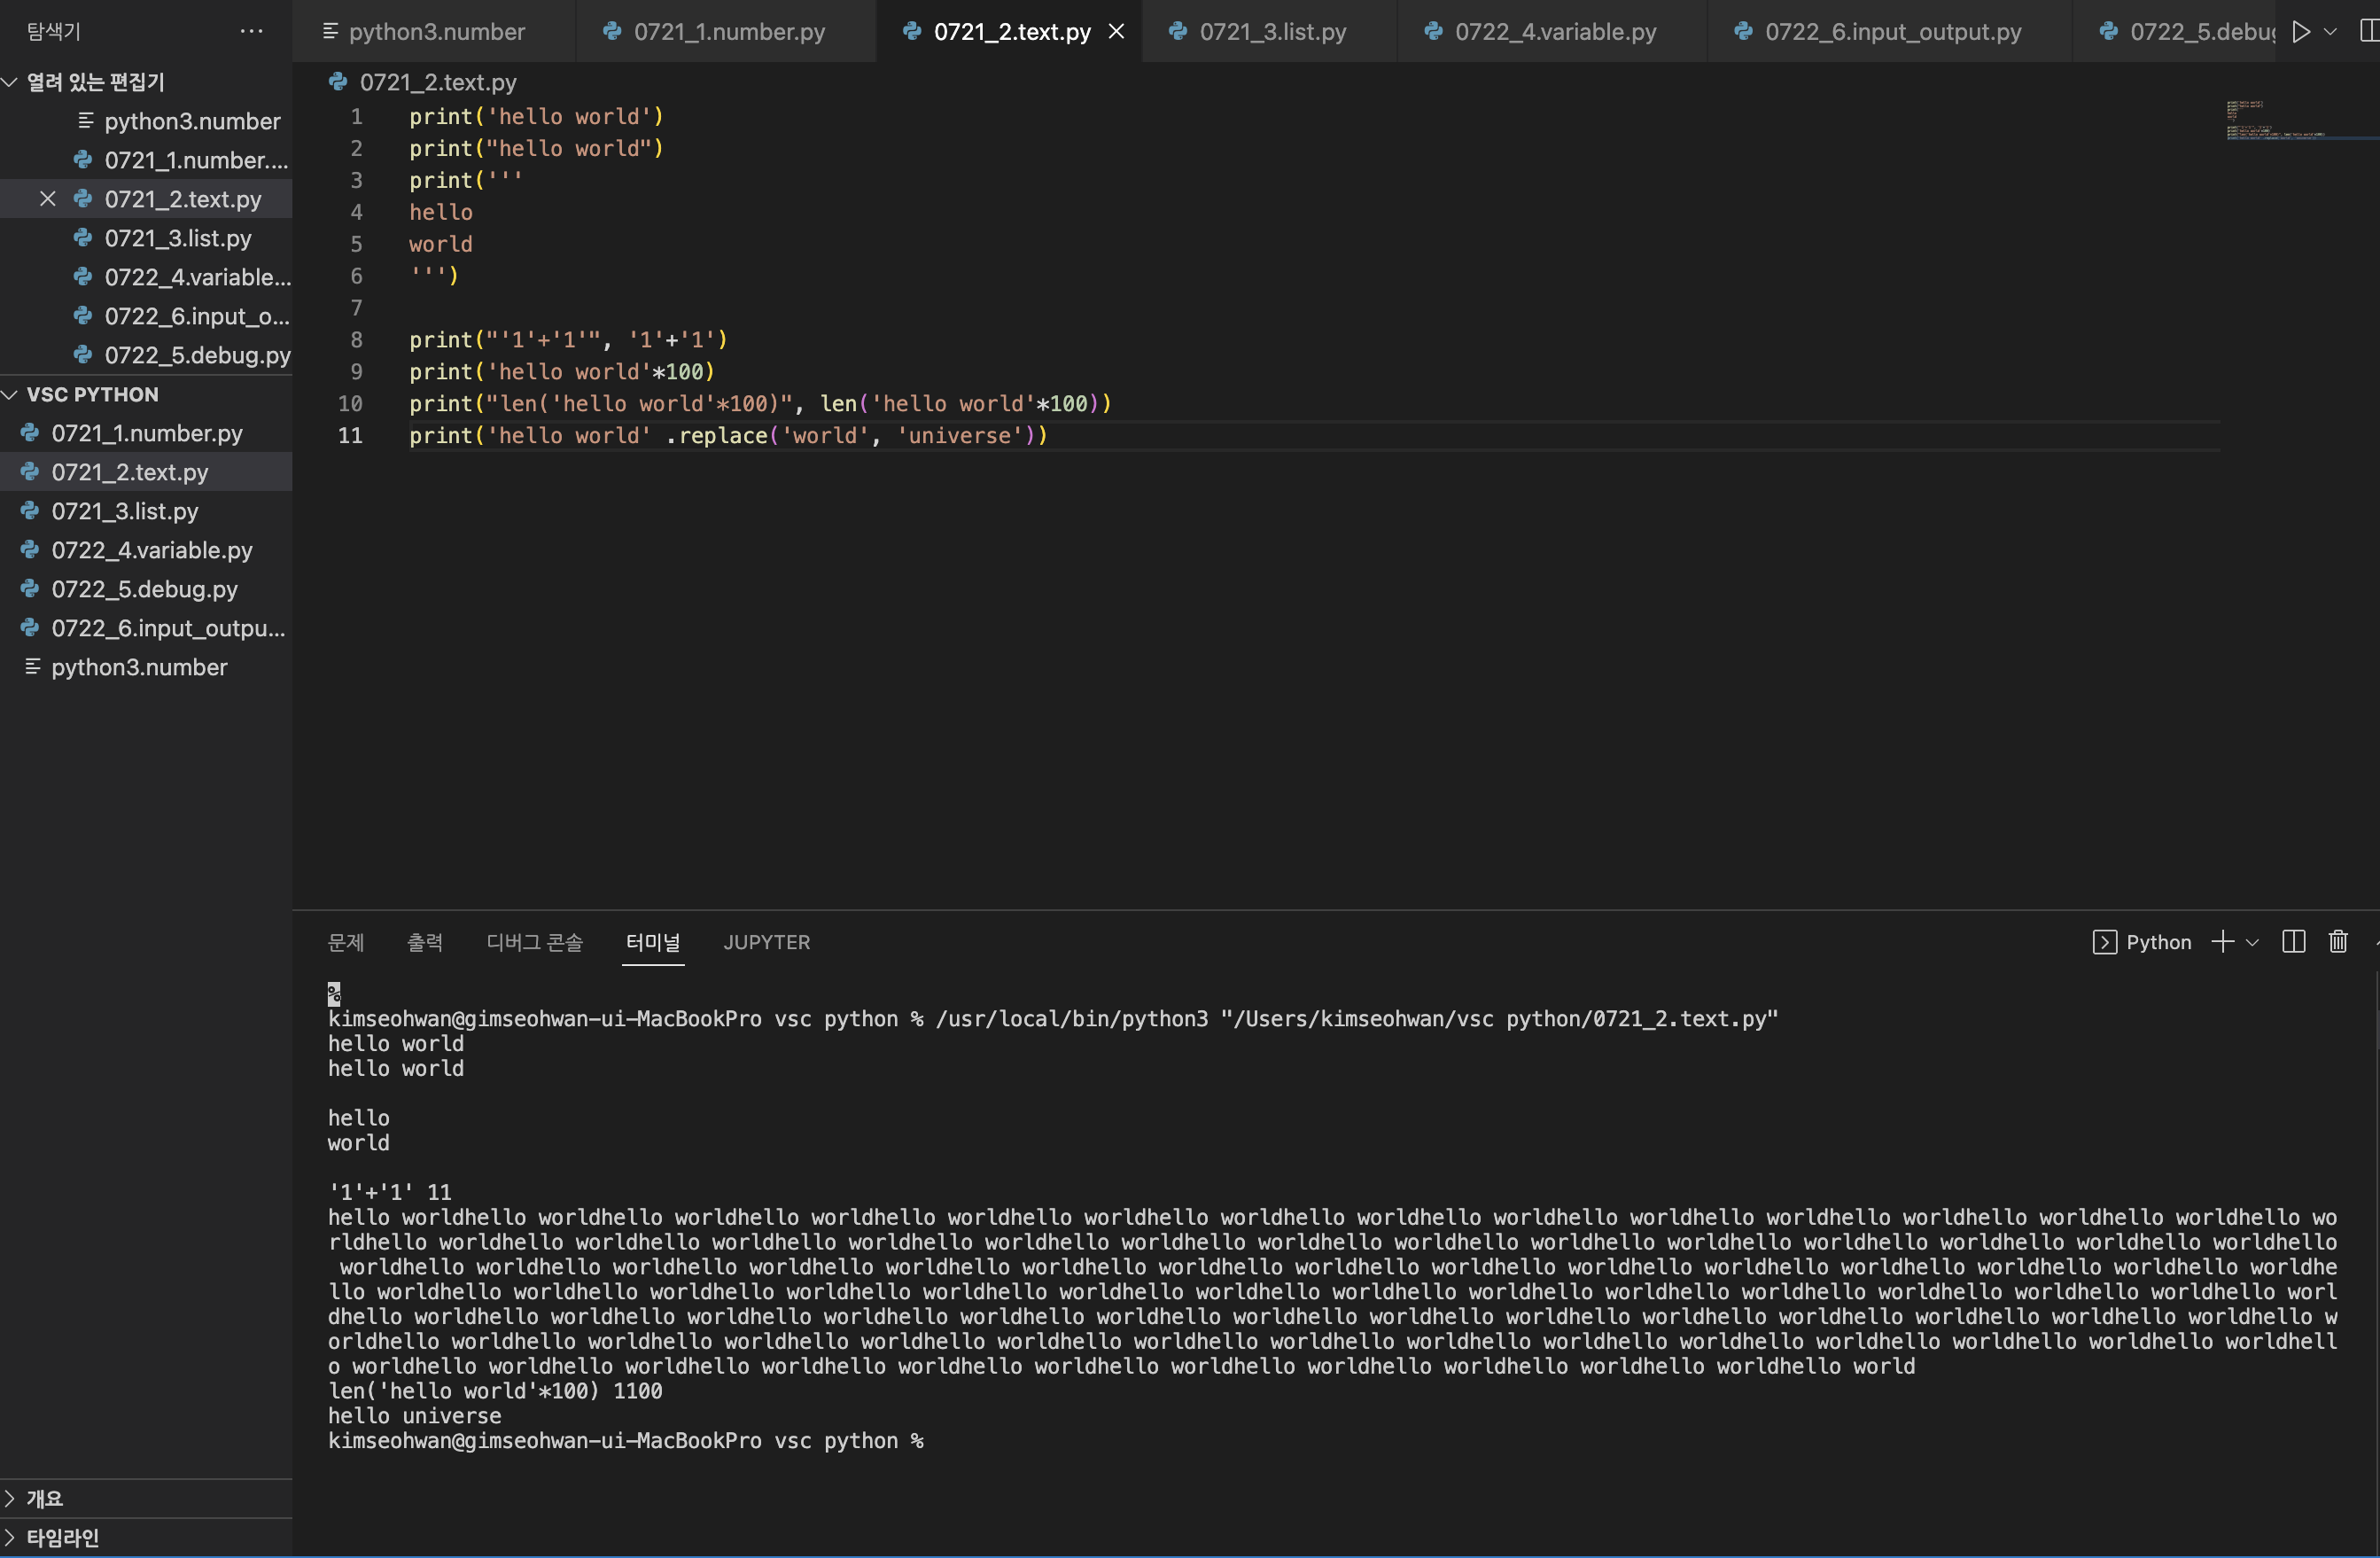The height and width of the screenshot is (1558, 2380).
Task: Create a new terminal with plus icon
Action: tap(2222, 942)
